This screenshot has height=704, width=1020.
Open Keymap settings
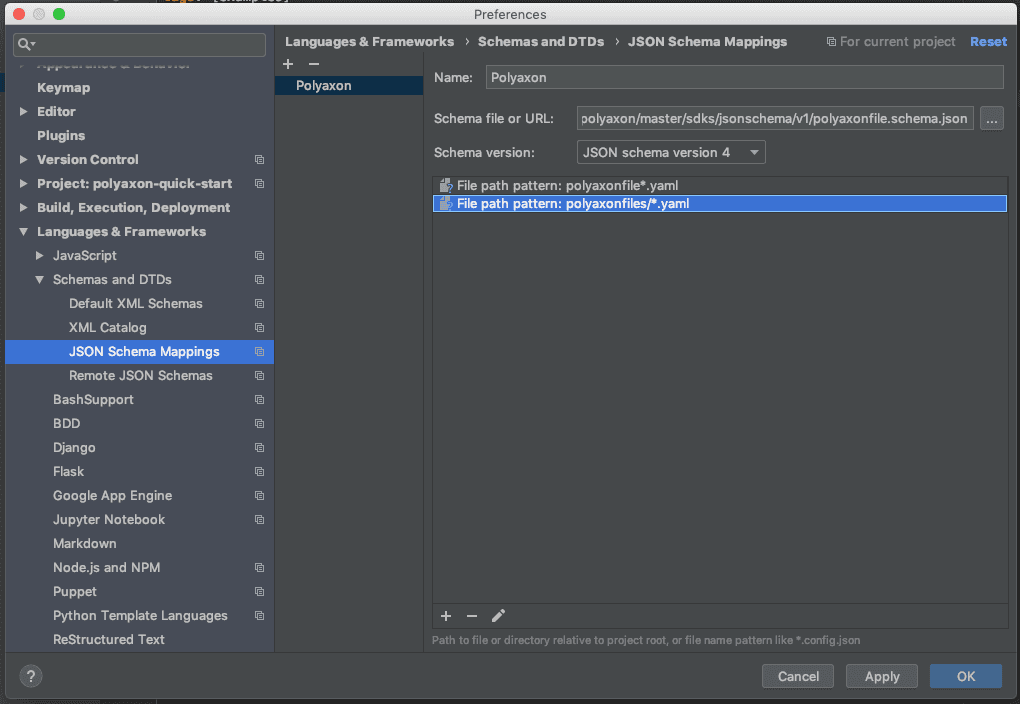coord(64,88)
